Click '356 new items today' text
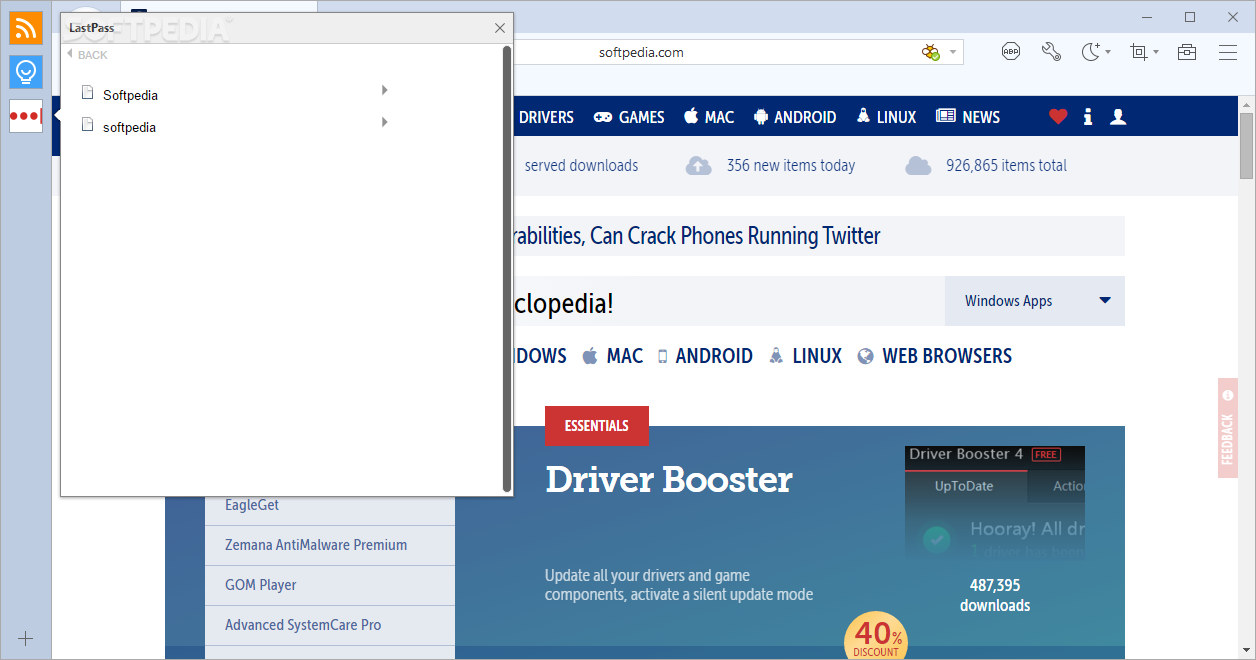 point(791,166)
